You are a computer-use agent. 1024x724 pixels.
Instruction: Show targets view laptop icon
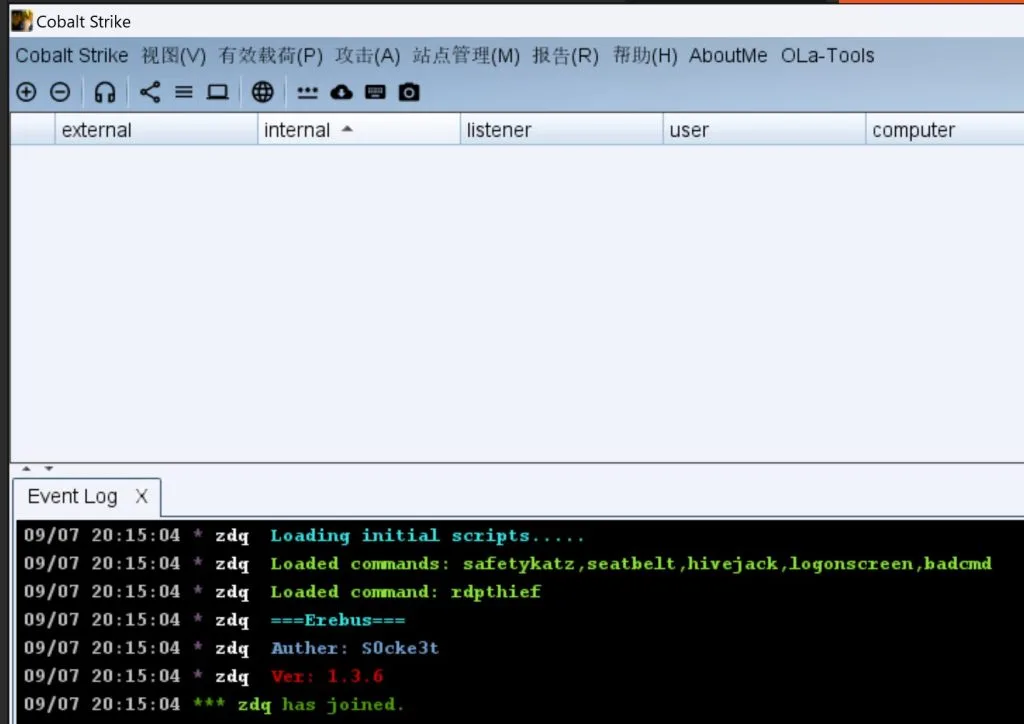point(217,92)
